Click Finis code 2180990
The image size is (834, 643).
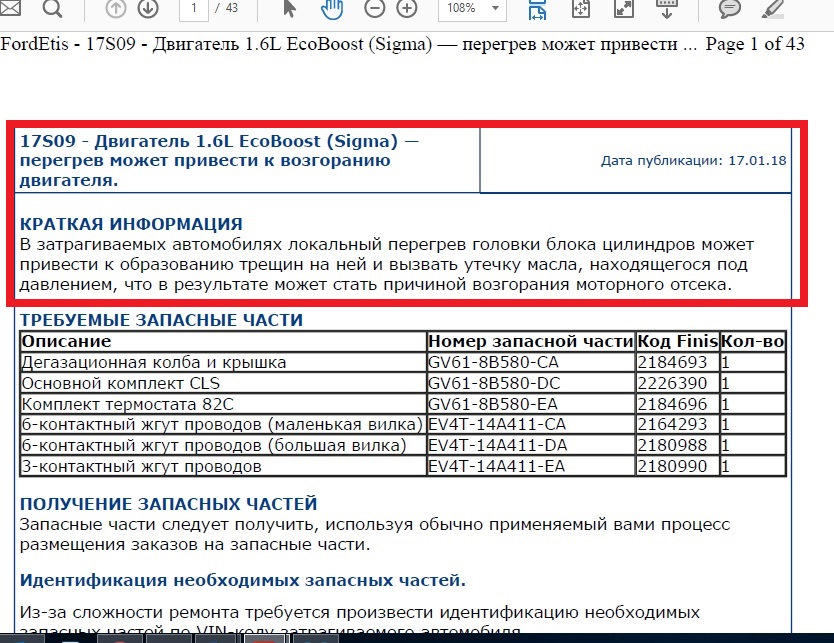pyautogui.click(x=672, y=466)
